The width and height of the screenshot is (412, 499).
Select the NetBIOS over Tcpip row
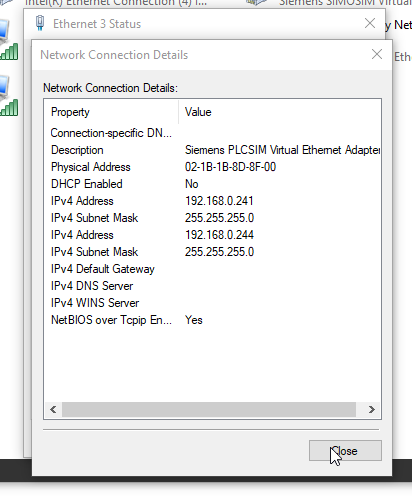212,320
